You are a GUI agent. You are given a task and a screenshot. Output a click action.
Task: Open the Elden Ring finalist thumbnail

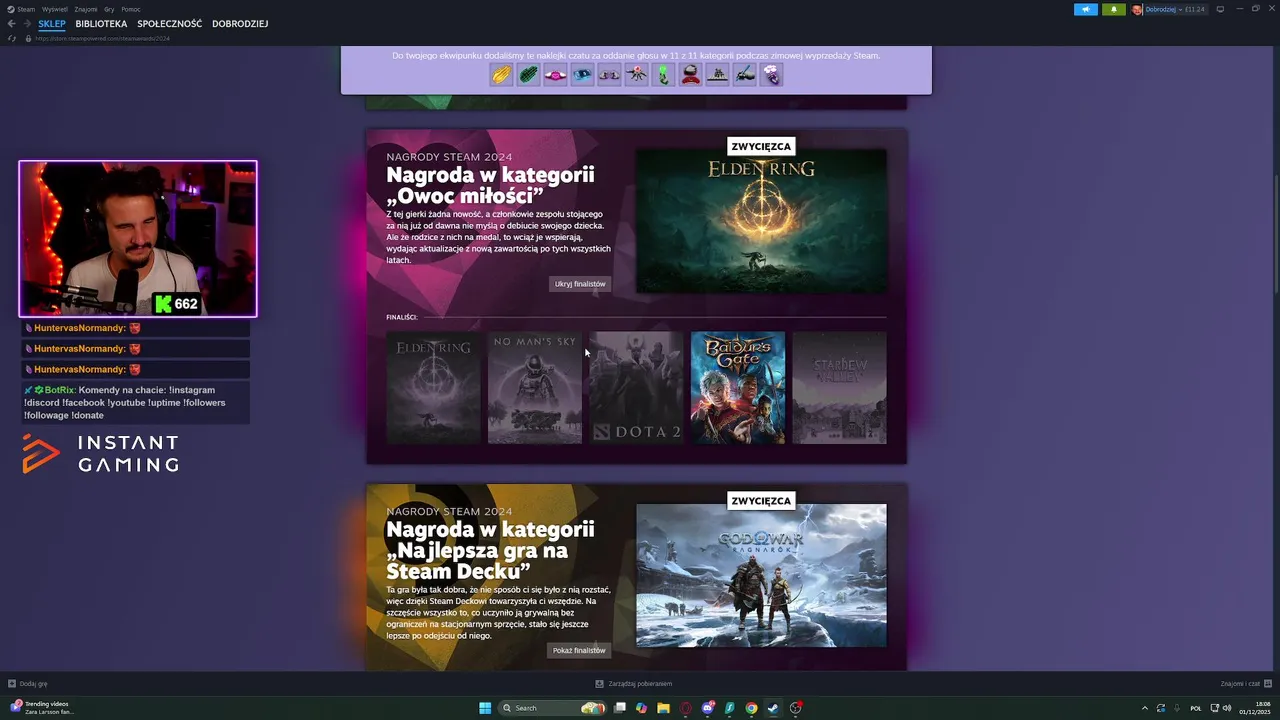pos(433,388)
